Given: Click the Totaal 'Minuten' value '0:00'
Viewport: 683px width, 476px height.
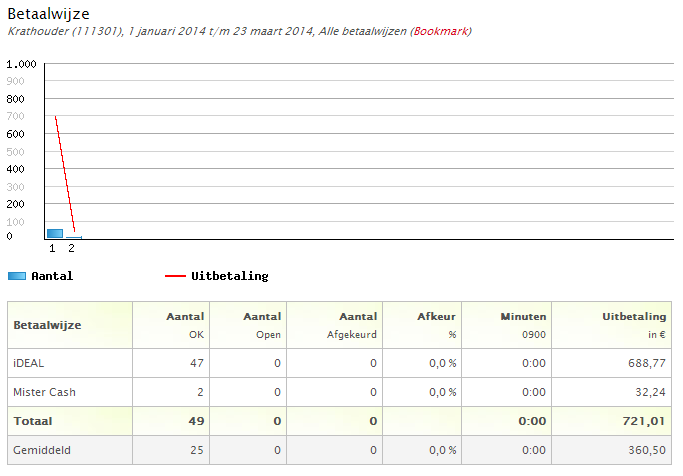Looking at the screenshot, I should tap(532, 421).
